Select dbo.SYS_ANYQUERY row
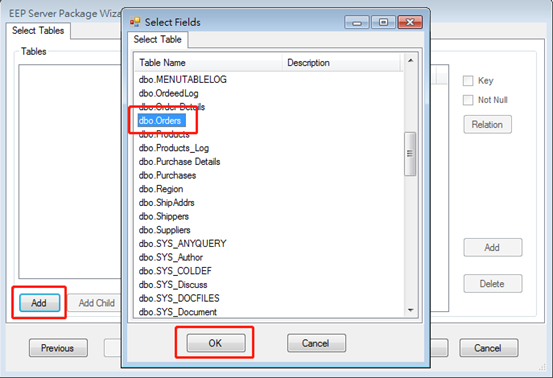This screenshot has width=553, height=378. (x=182, y=244)
